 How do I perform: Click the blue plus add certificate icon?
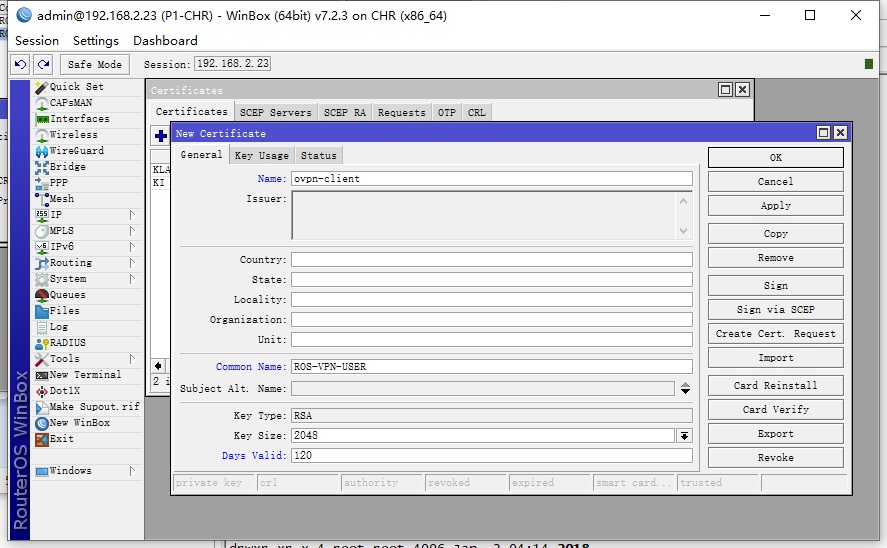(160, 136)
